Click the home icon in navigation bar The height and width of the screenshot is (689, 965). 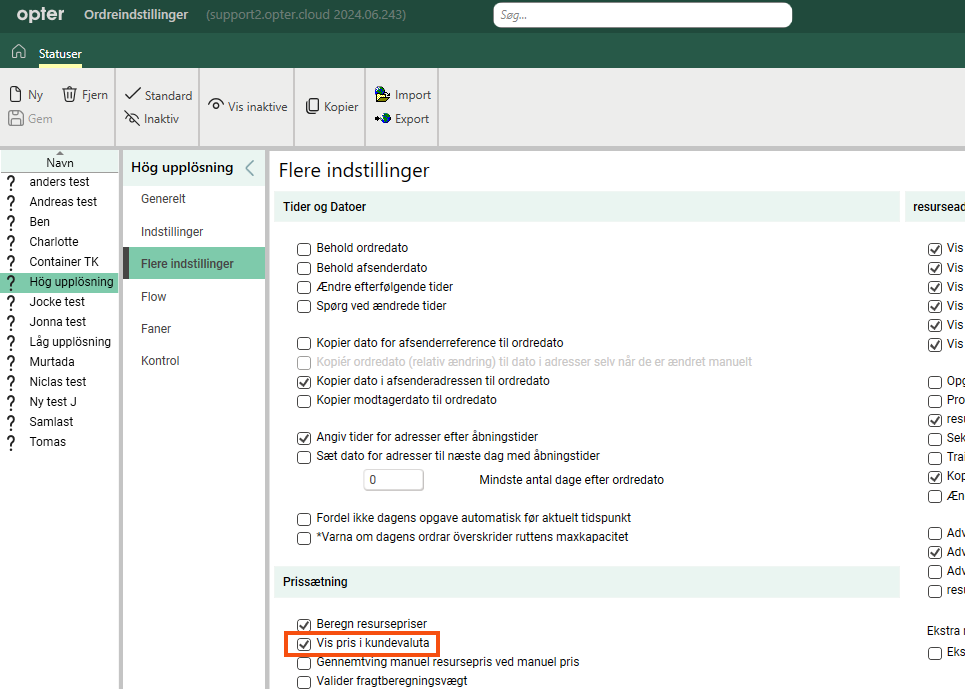click(18, 52)
